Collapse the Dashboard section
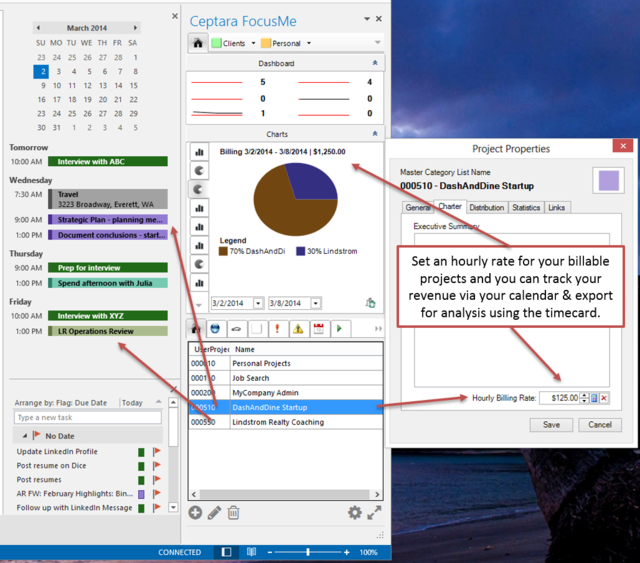Image resolution: width=640 pixels, height=563 pixels. click(x=375, y=63)
